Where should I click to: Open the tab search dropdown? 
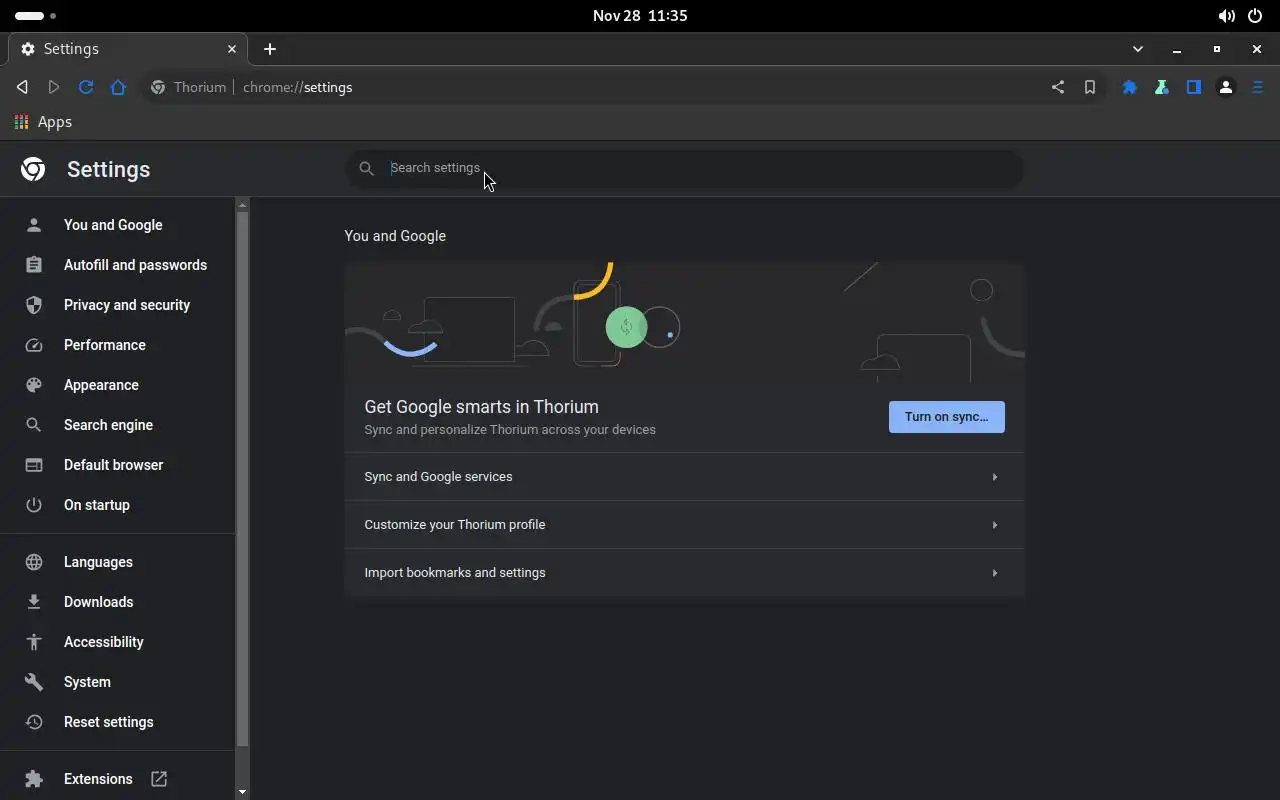click(x=1137, y=48)
